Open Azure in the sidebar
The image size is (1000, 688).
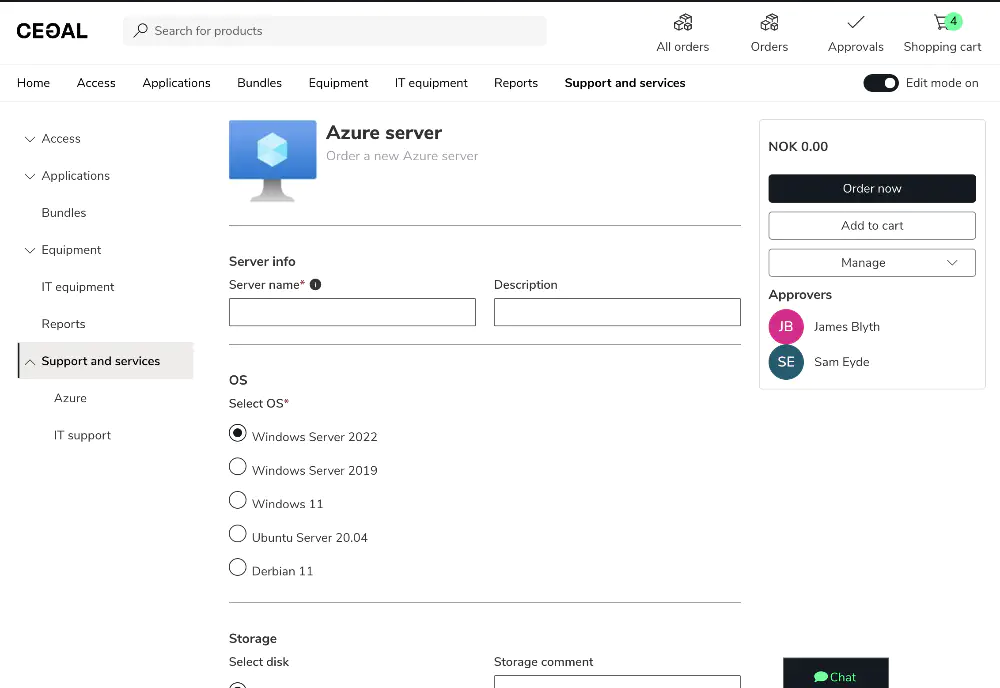[70, 398]
